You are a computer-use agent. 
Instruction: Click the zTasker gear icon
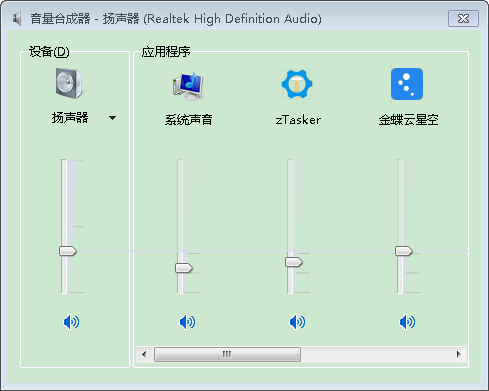[x=297, y=84]
